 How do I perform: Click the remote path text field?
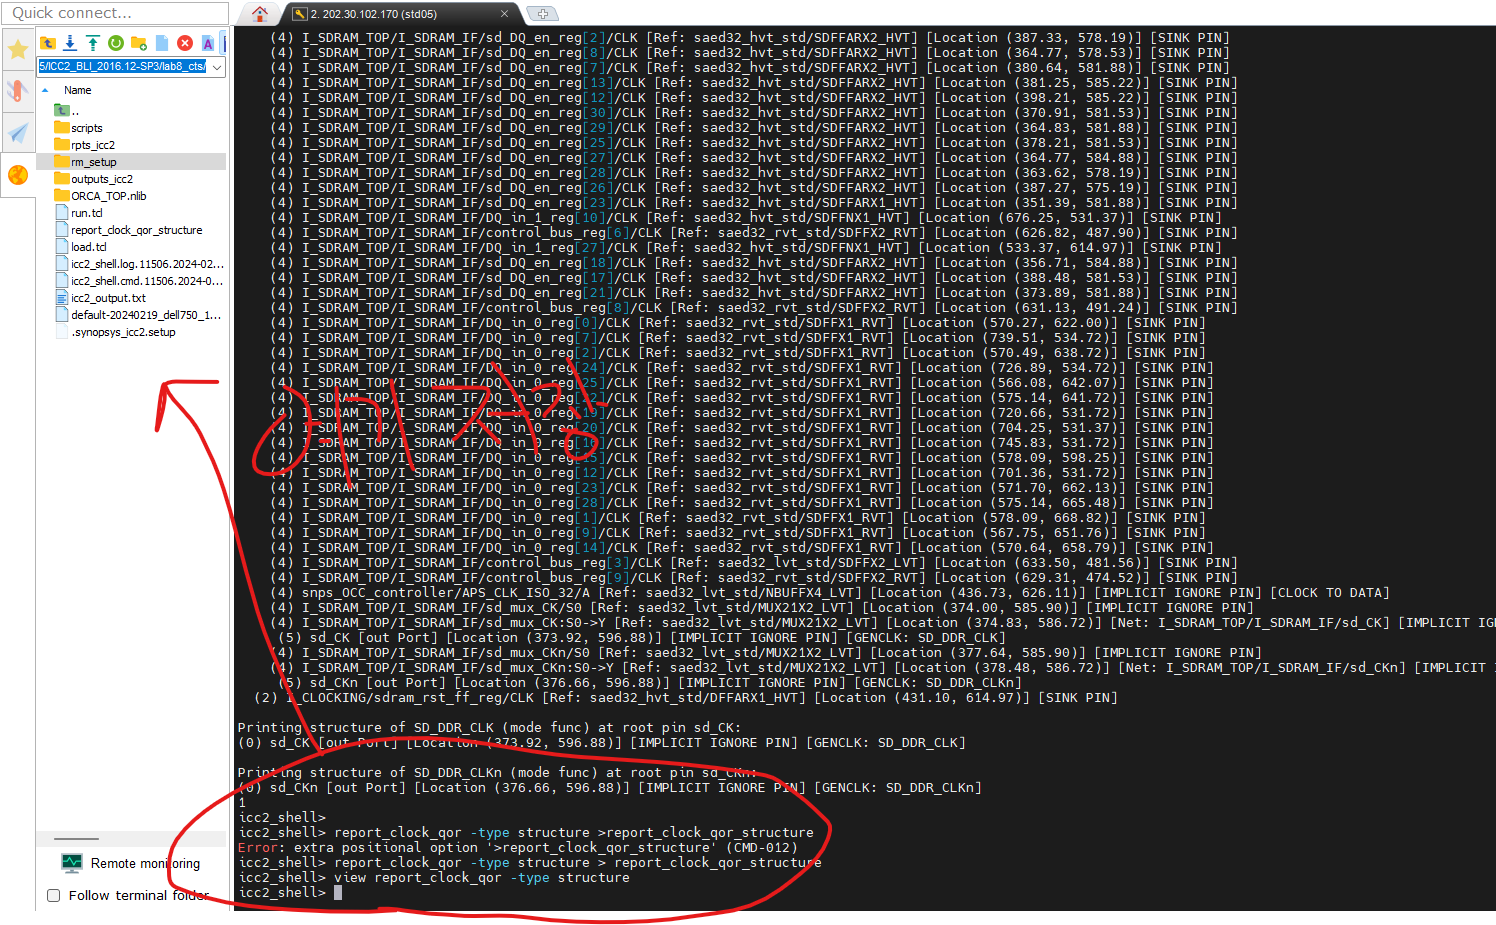click(123, 67)
